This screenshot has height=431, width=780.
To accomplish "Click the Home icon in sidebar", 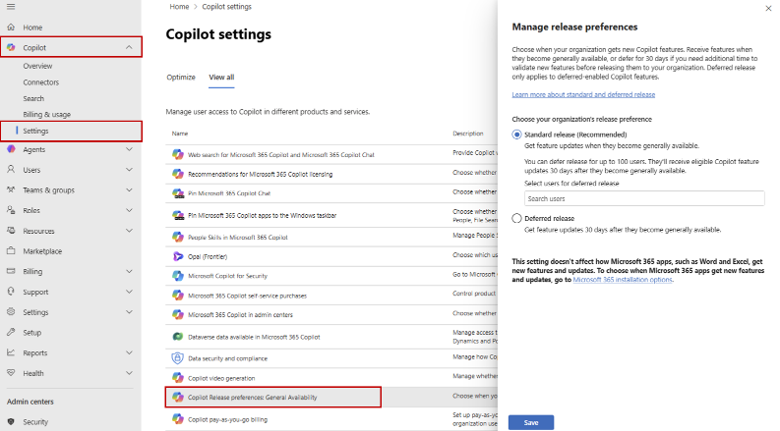I will coord(11,27).
